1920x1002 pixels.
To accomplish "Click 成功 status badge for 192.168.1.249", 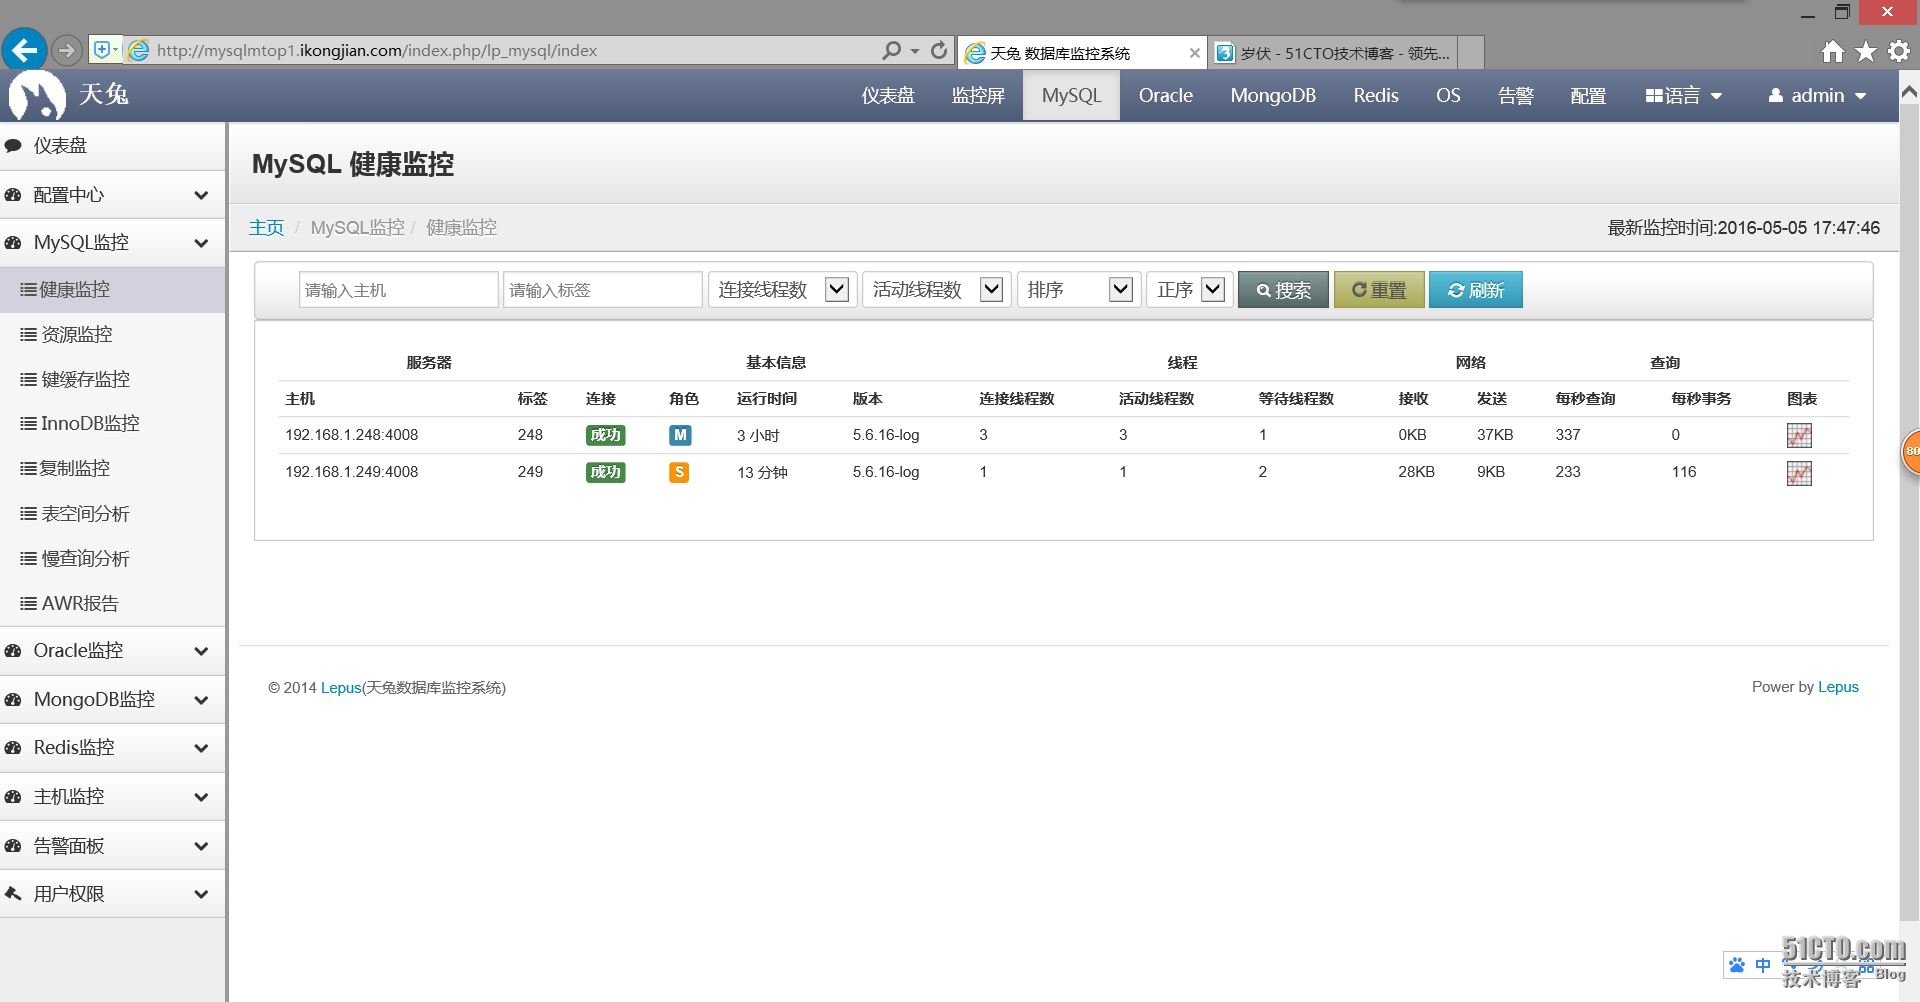I will [606, 472].
